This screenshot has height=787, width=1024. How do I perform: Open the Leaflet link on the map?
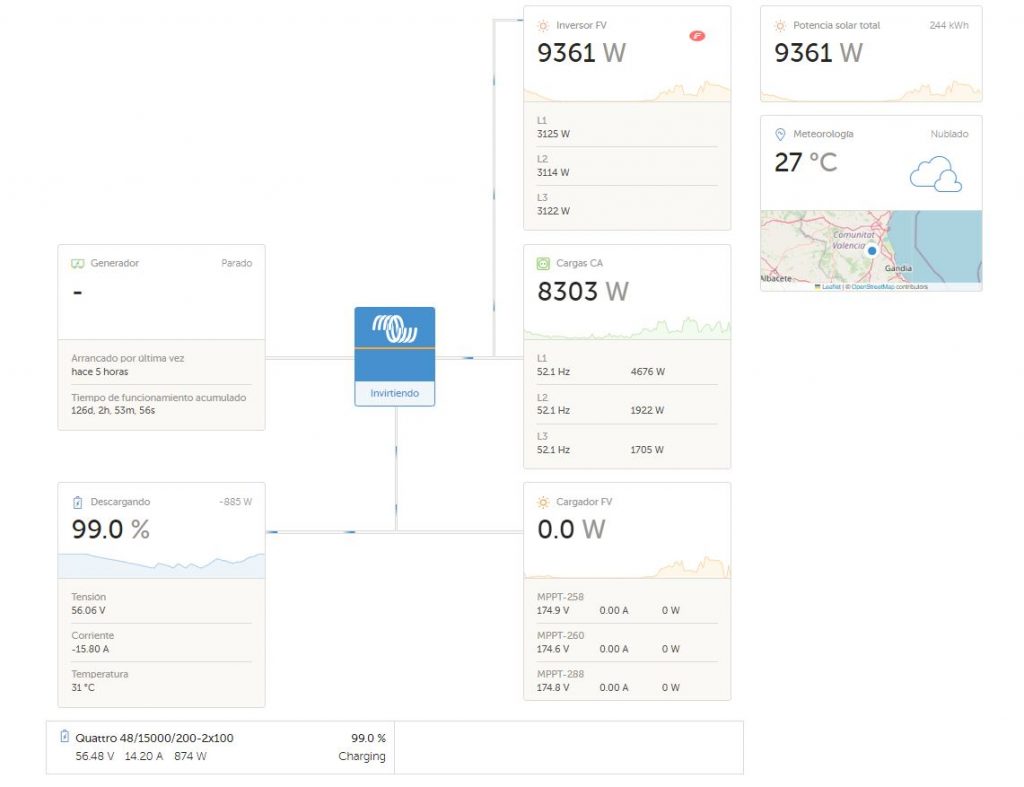point(830,287)
